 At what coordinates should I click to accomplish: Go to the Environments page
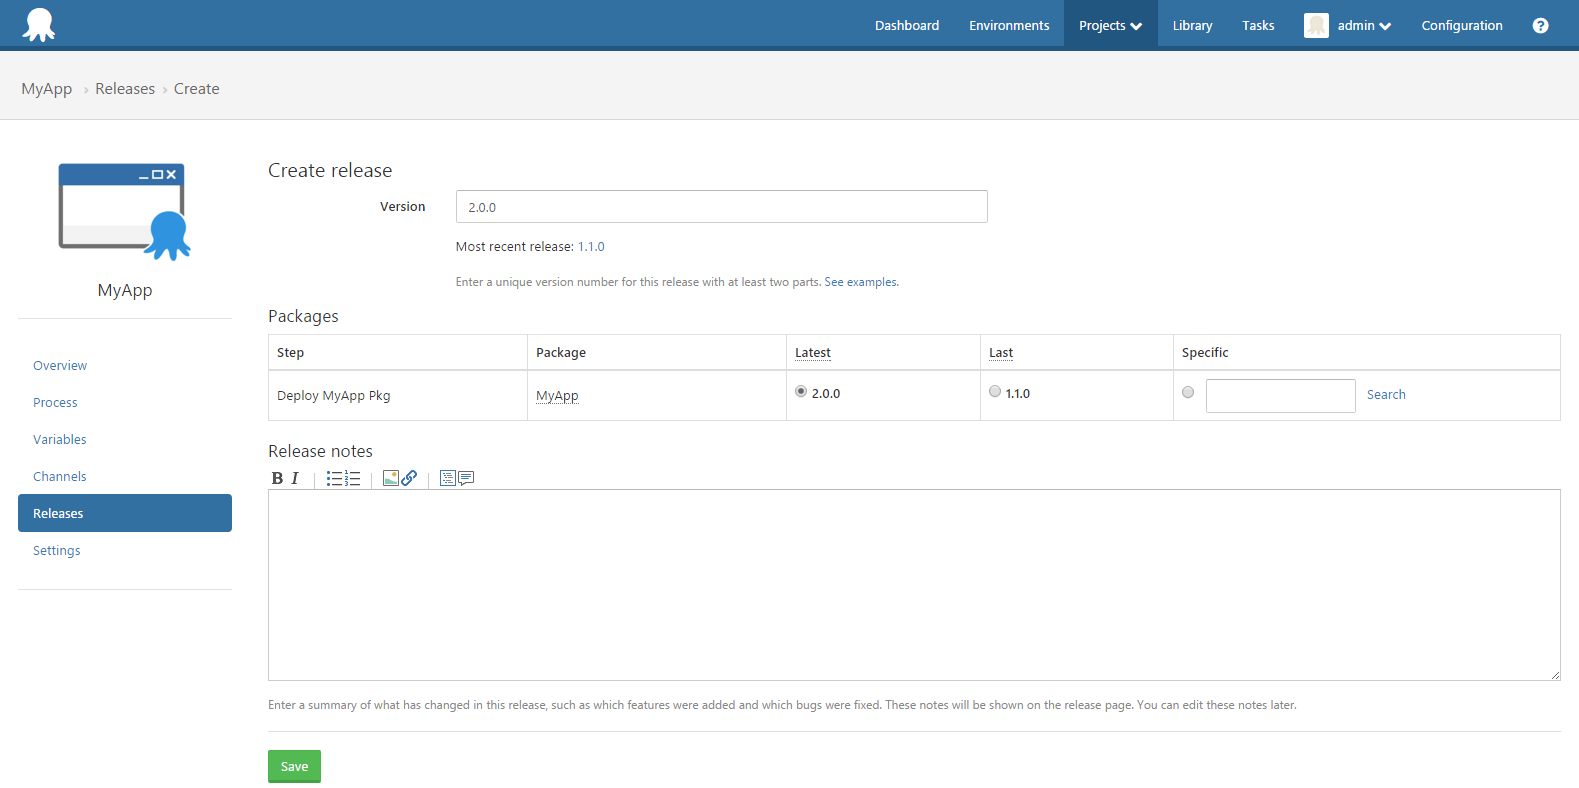1009,26
